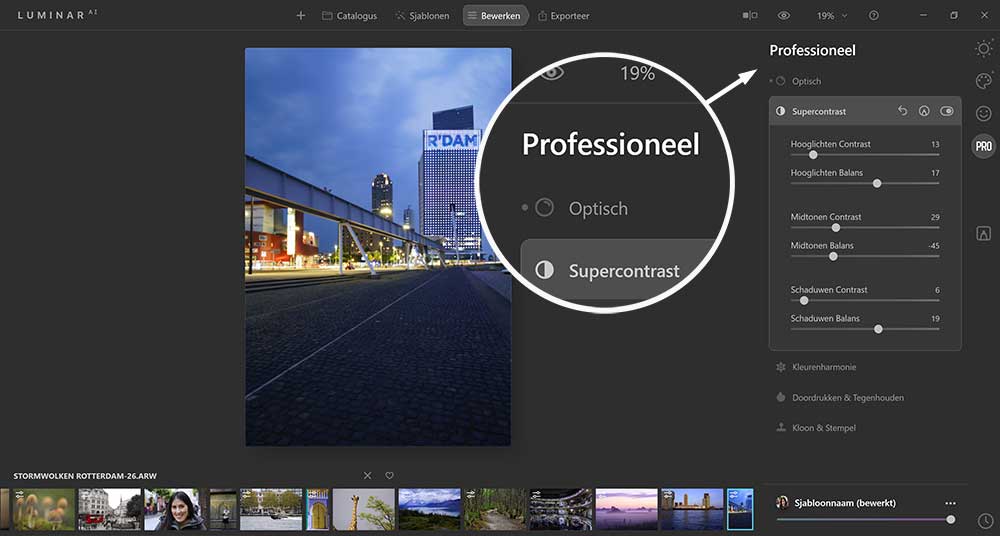Screen dimensions: 1000x536
Task: Select the Bewerken tab
Action: [x=495, y=15]
